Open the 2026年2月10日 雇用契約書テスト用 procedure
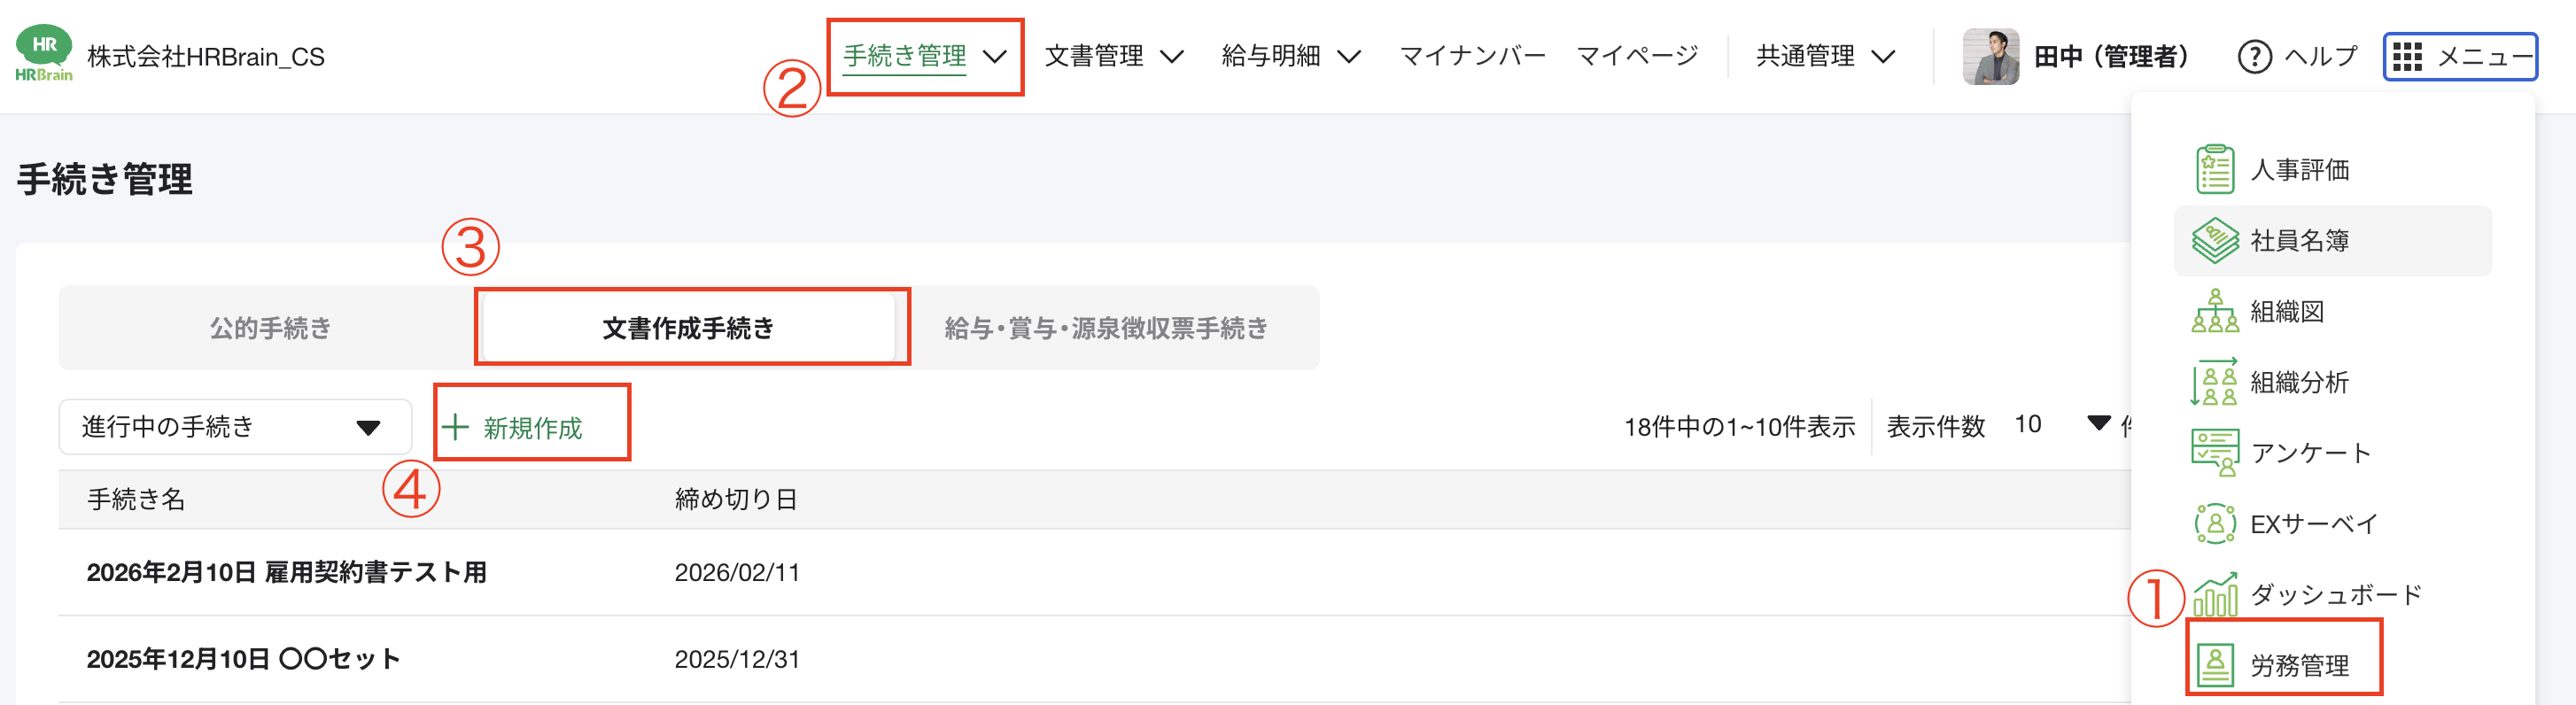Screen dimensions: 2576x705 [x=286, y=573]
